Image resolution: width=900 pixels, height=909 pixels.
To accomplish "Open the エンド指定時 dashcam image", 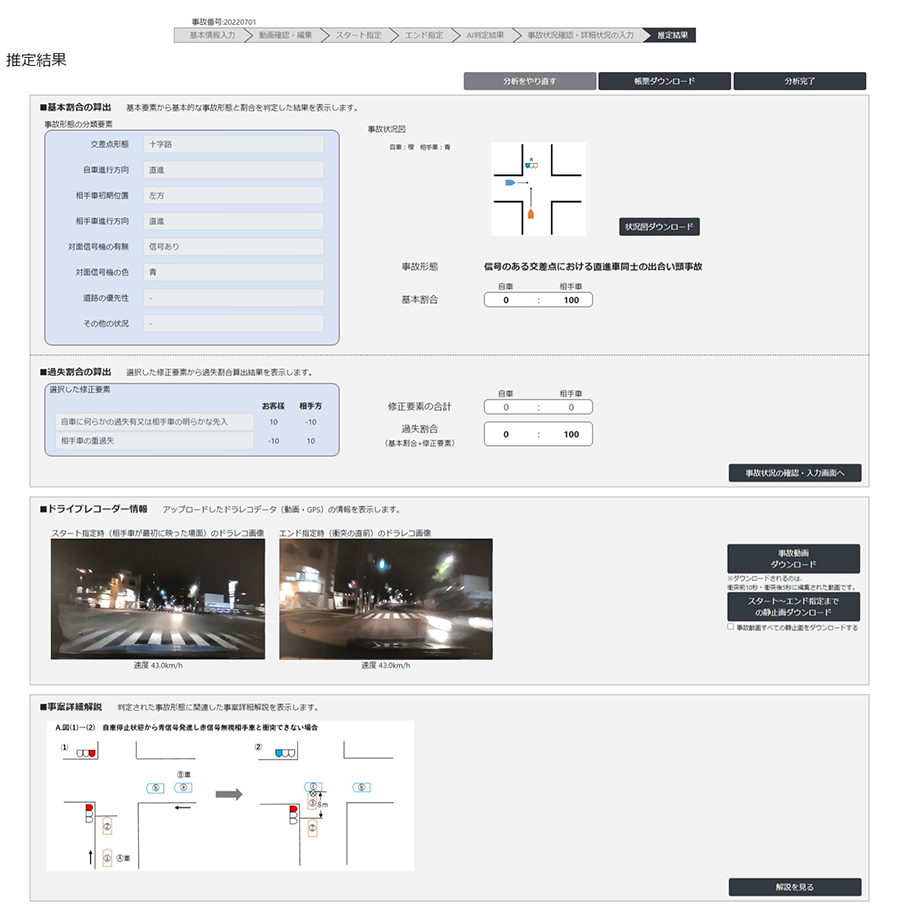I will coord(386,599).
